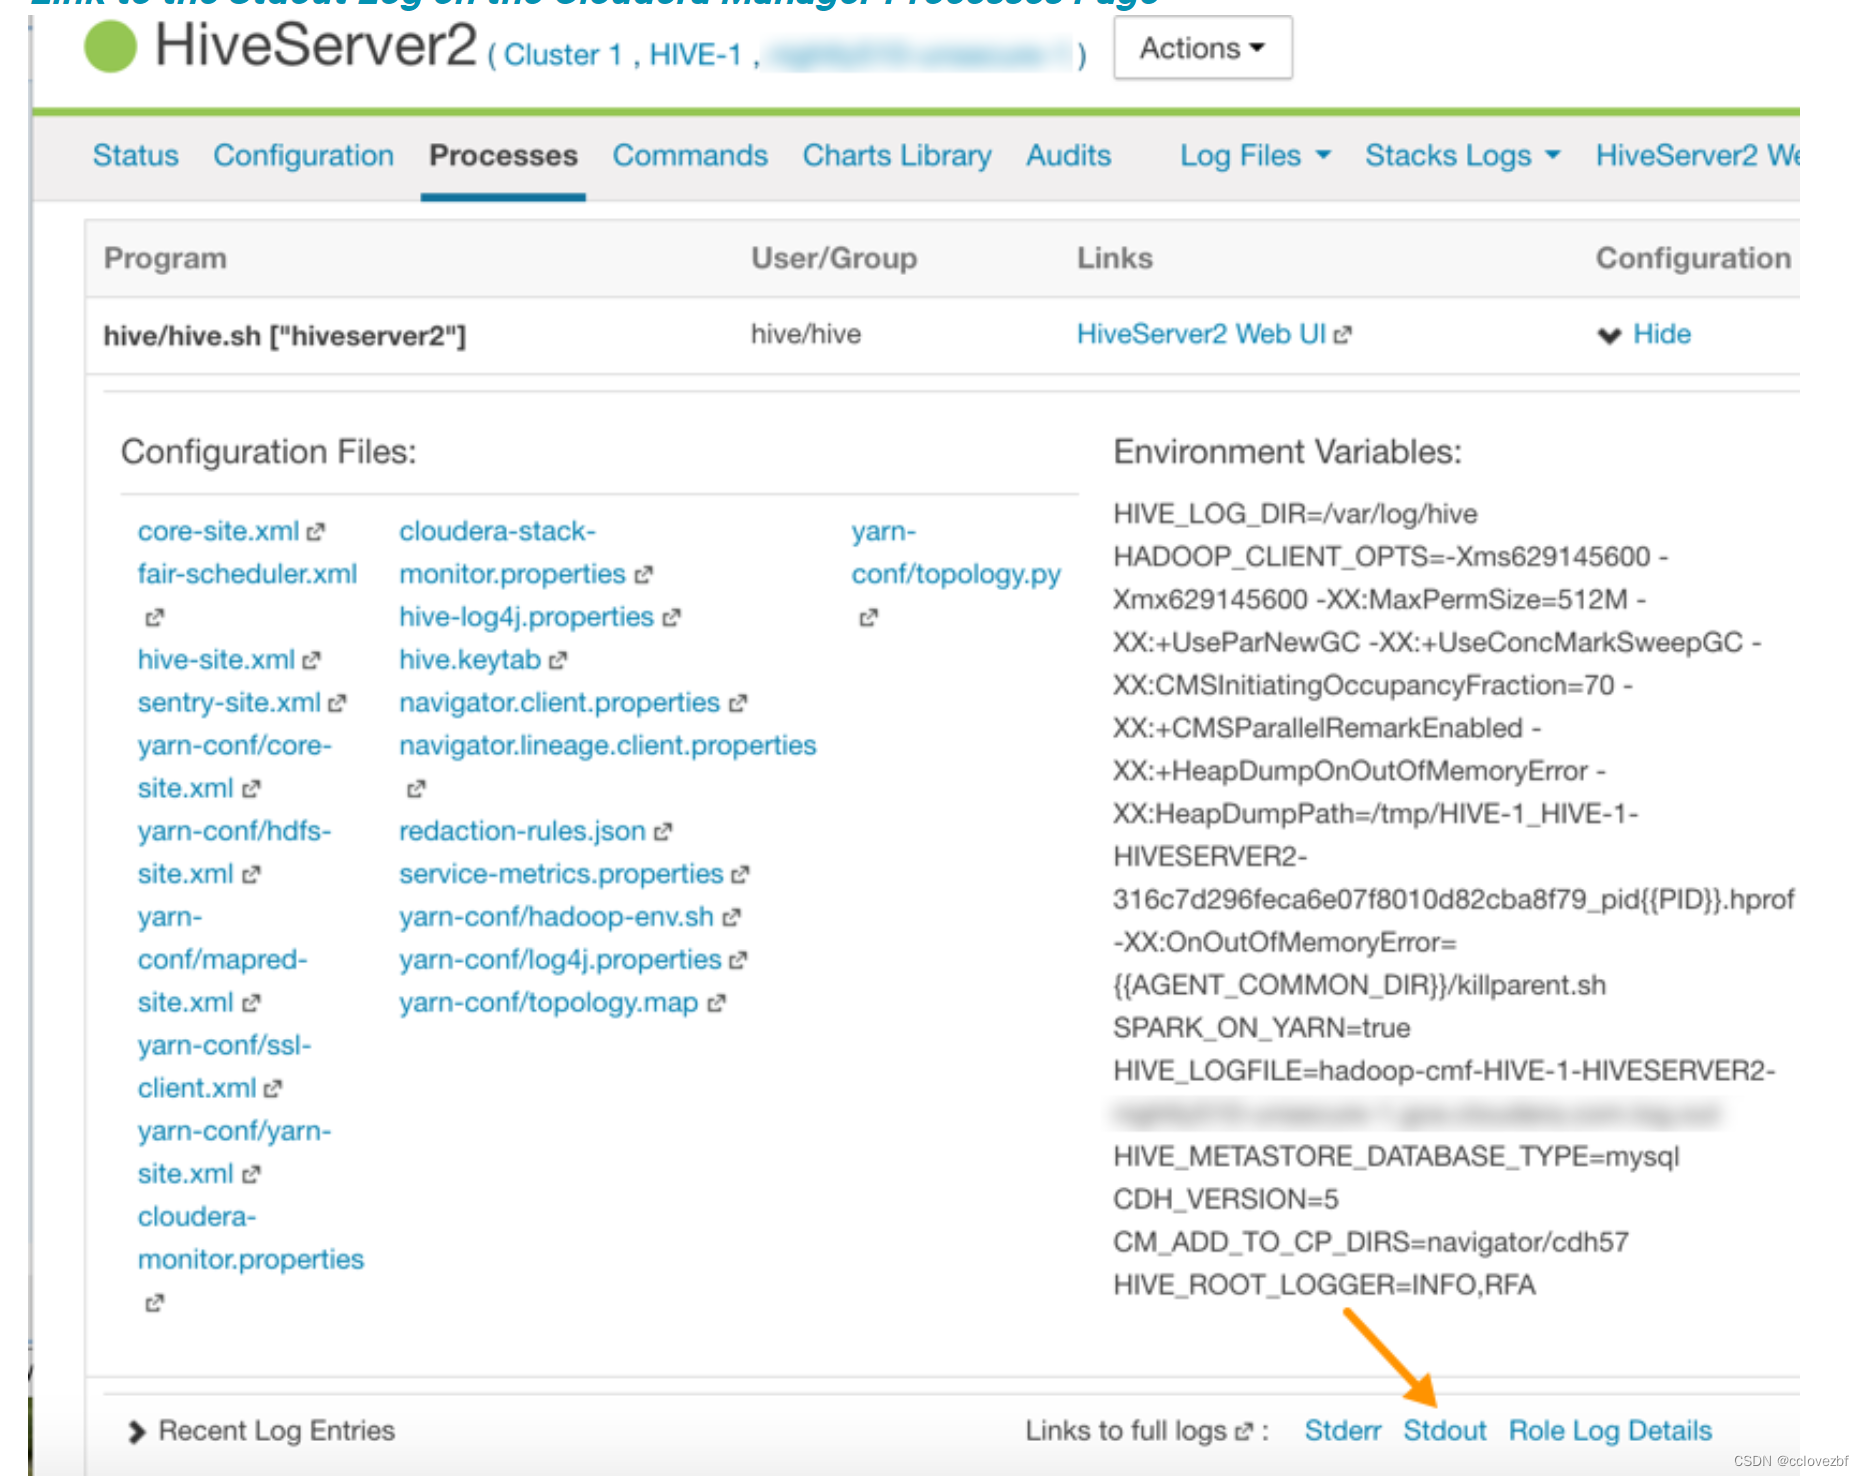Open navigator.client.properties external link icon
Image resolution: width=1864 pixels, height=1476 pixels.
(737, 702)
